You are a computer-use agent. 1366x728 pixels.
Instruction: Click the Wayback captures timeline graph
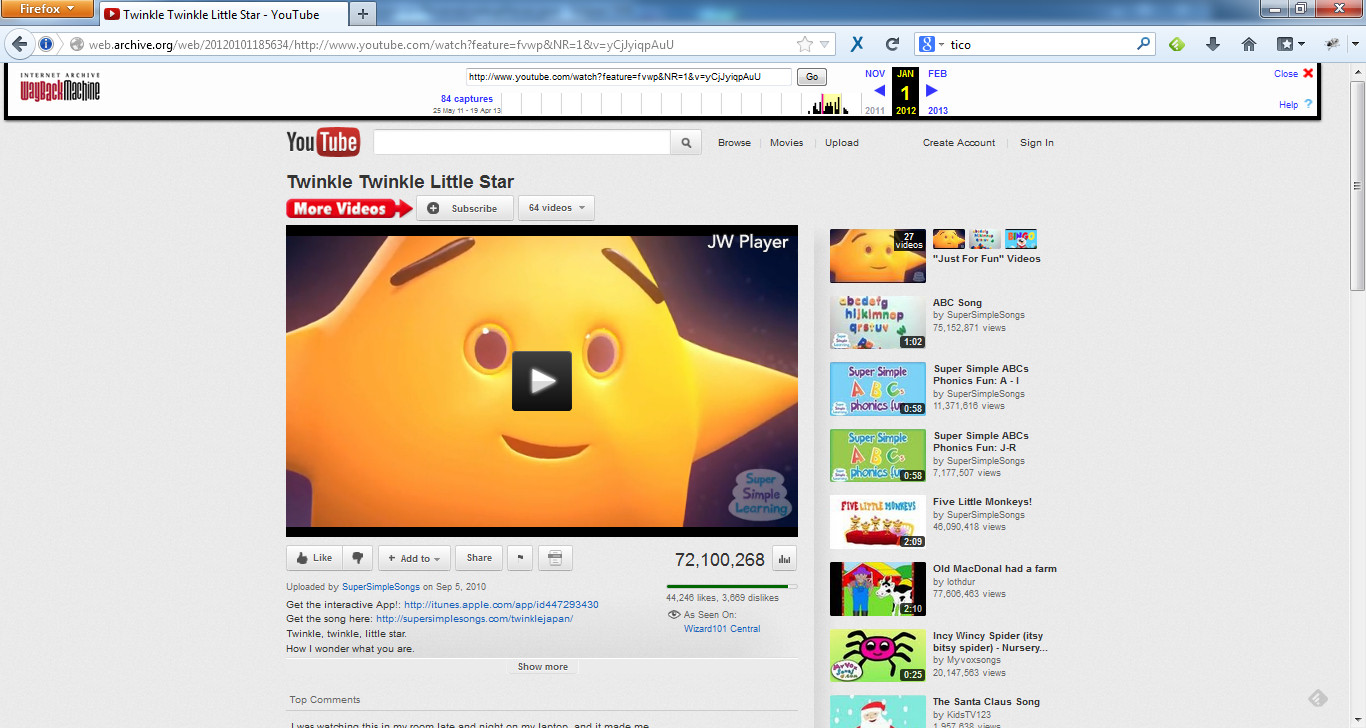680,103
